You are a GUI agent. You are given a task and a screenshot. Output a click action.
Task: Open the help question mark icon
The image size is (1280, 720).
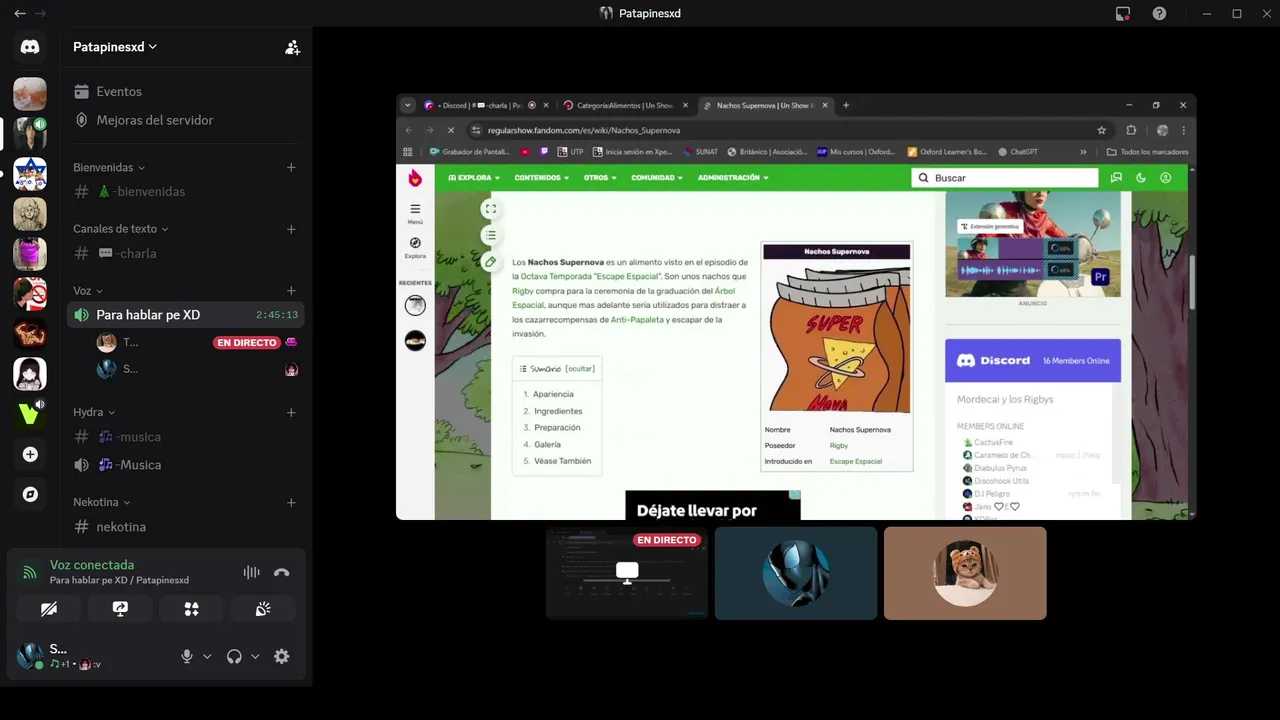click(1159, 13)
